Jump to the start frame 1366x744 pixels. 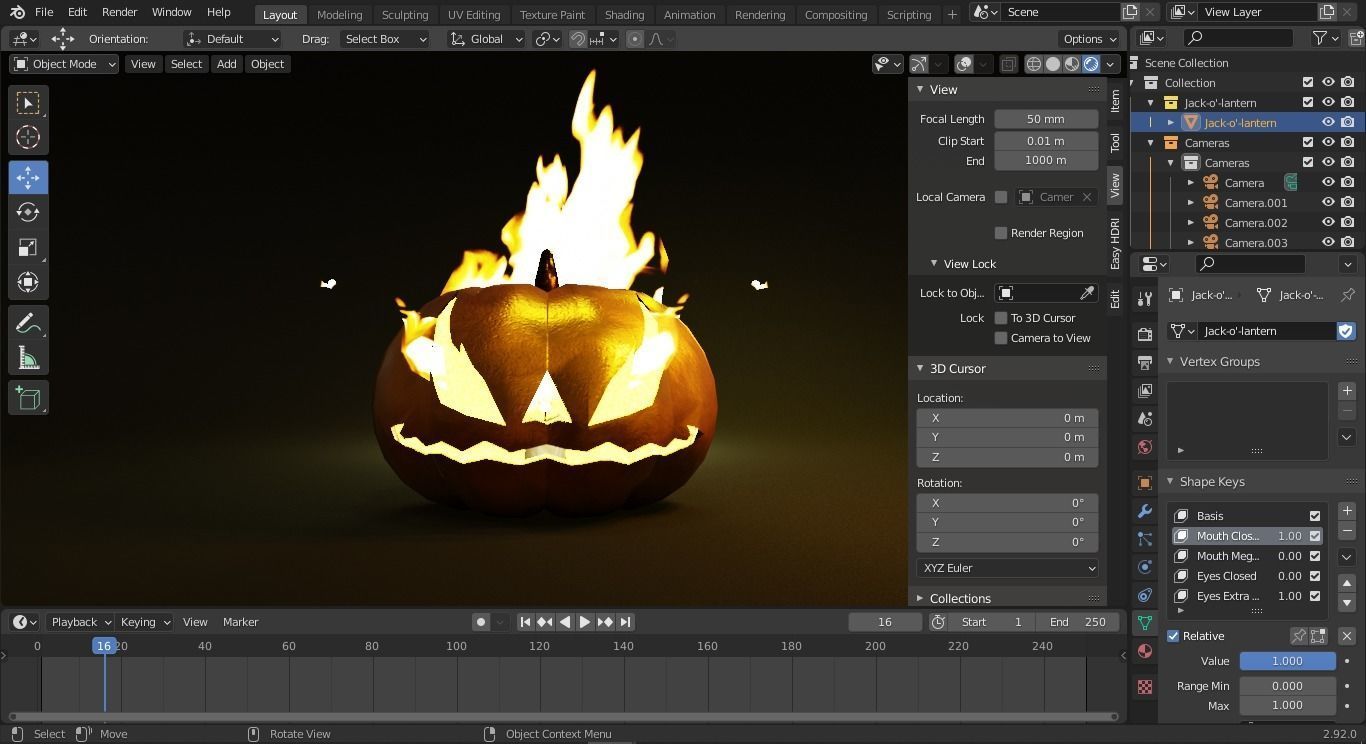tap(525, 622)
